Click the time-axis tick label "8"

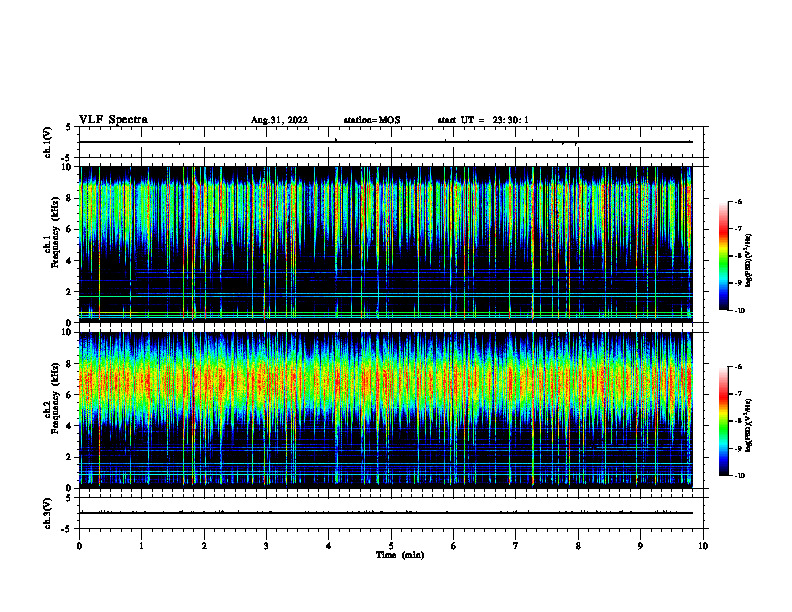coord(578,546)
